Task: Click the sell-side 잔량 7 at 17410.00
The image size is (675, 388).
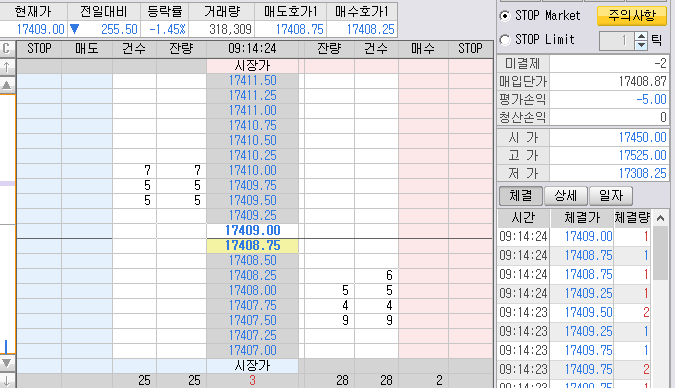Action: 197,171
